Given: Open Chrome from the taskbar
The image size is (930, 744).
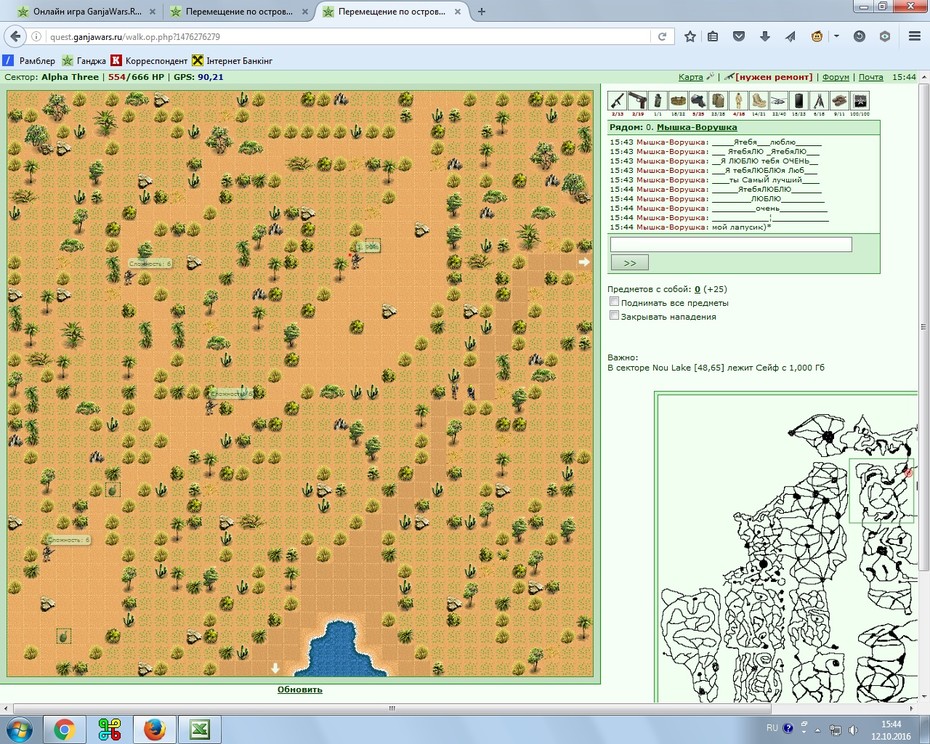Looking at the screenshot, I should [x=65, y=730].
